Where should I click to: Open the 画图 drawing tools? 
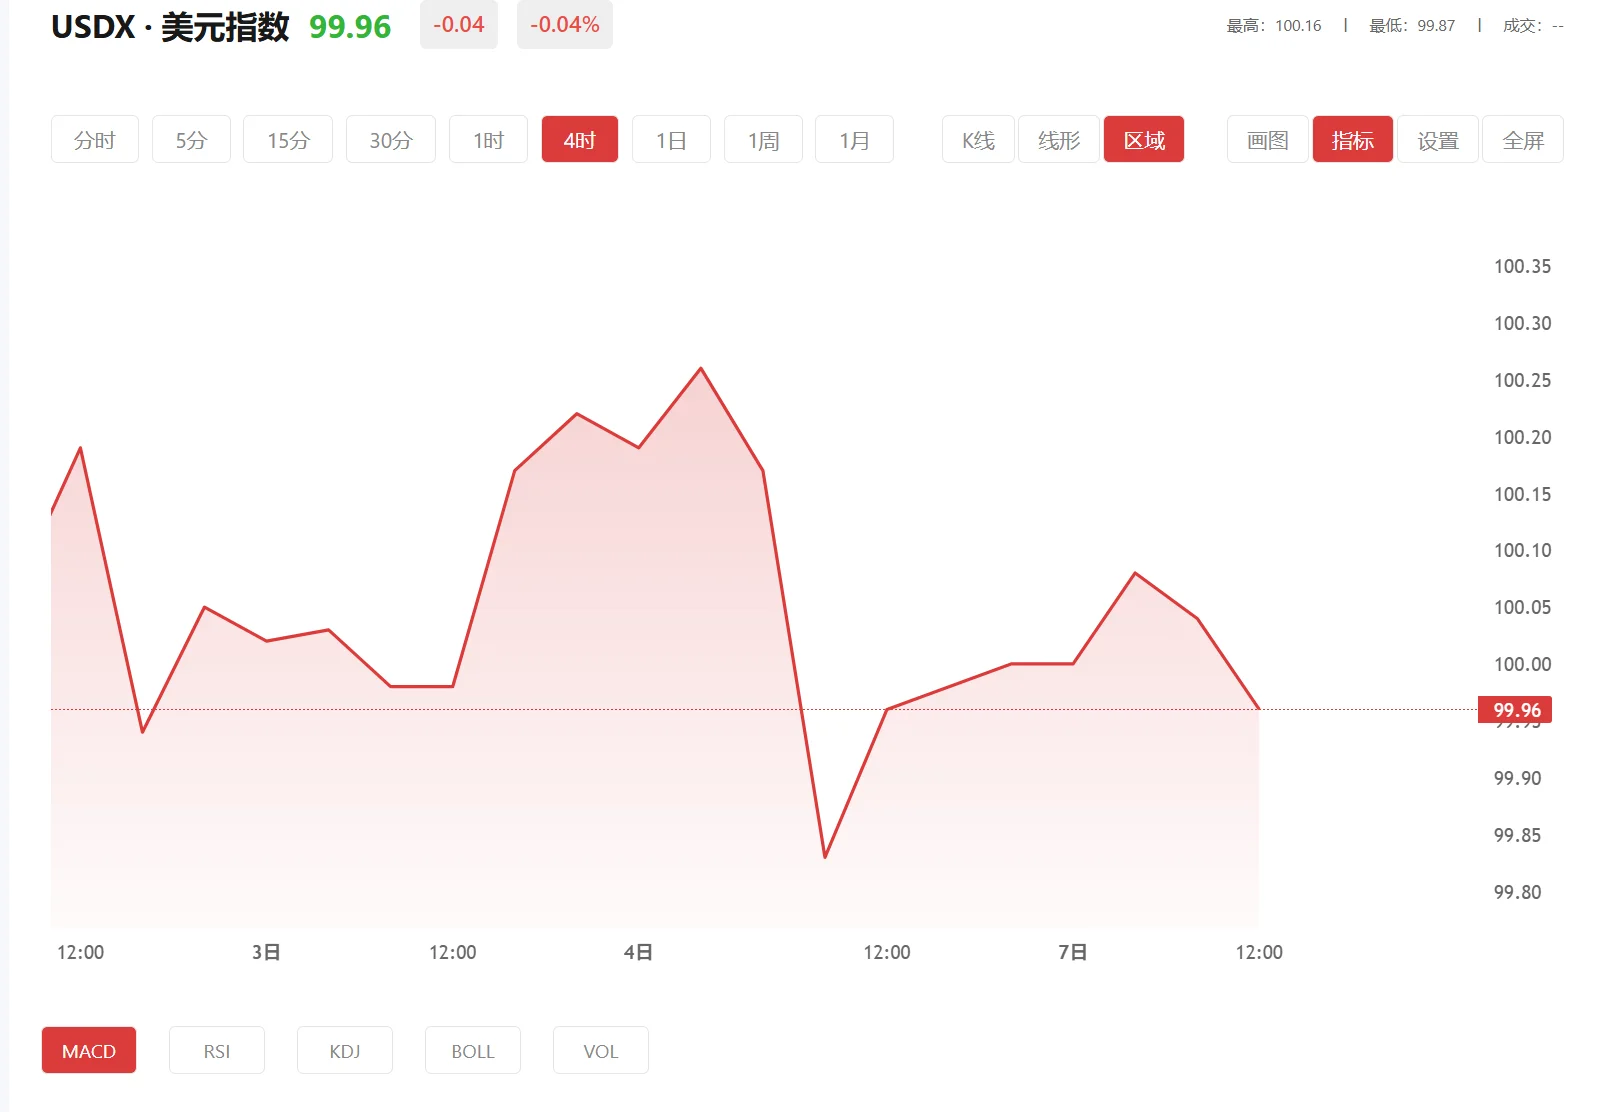(1267, 140)
